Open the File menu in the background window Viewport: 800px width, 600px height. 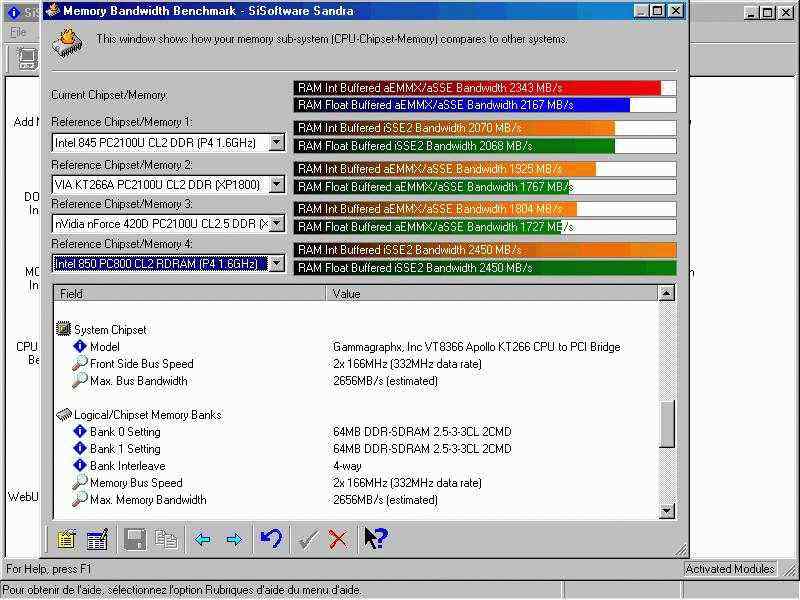(x=18, y=32)
